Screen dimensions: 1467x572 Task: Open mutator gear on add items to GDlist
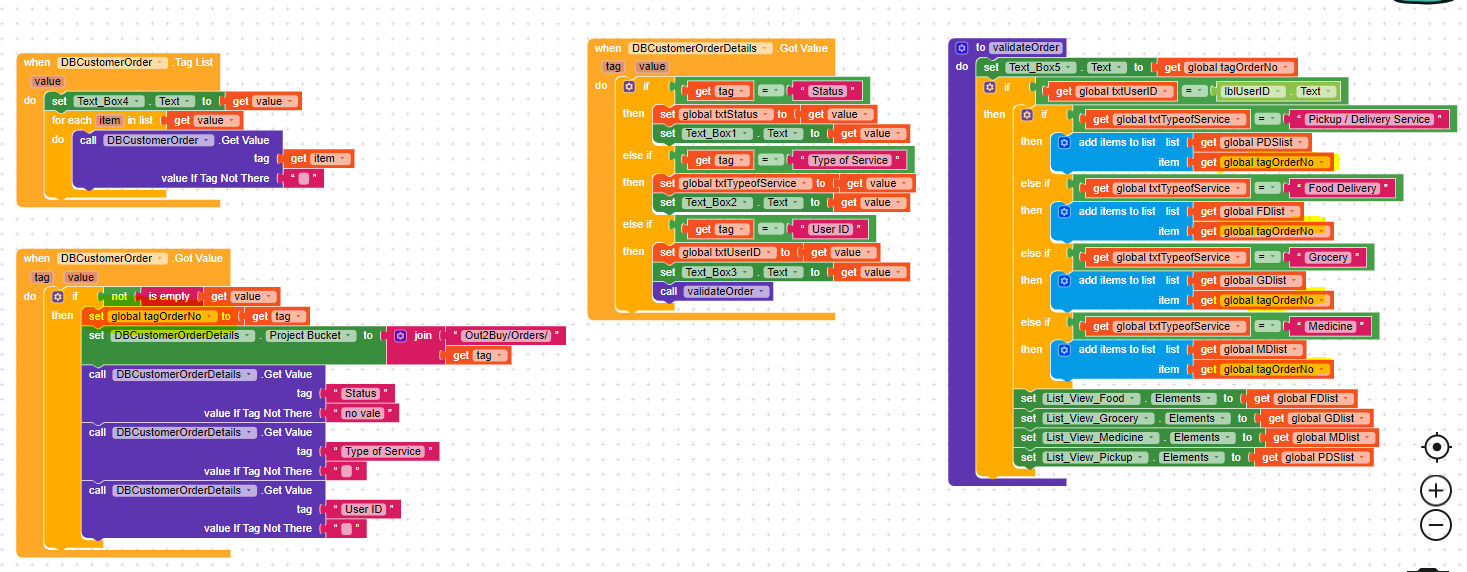(1064, 280)
